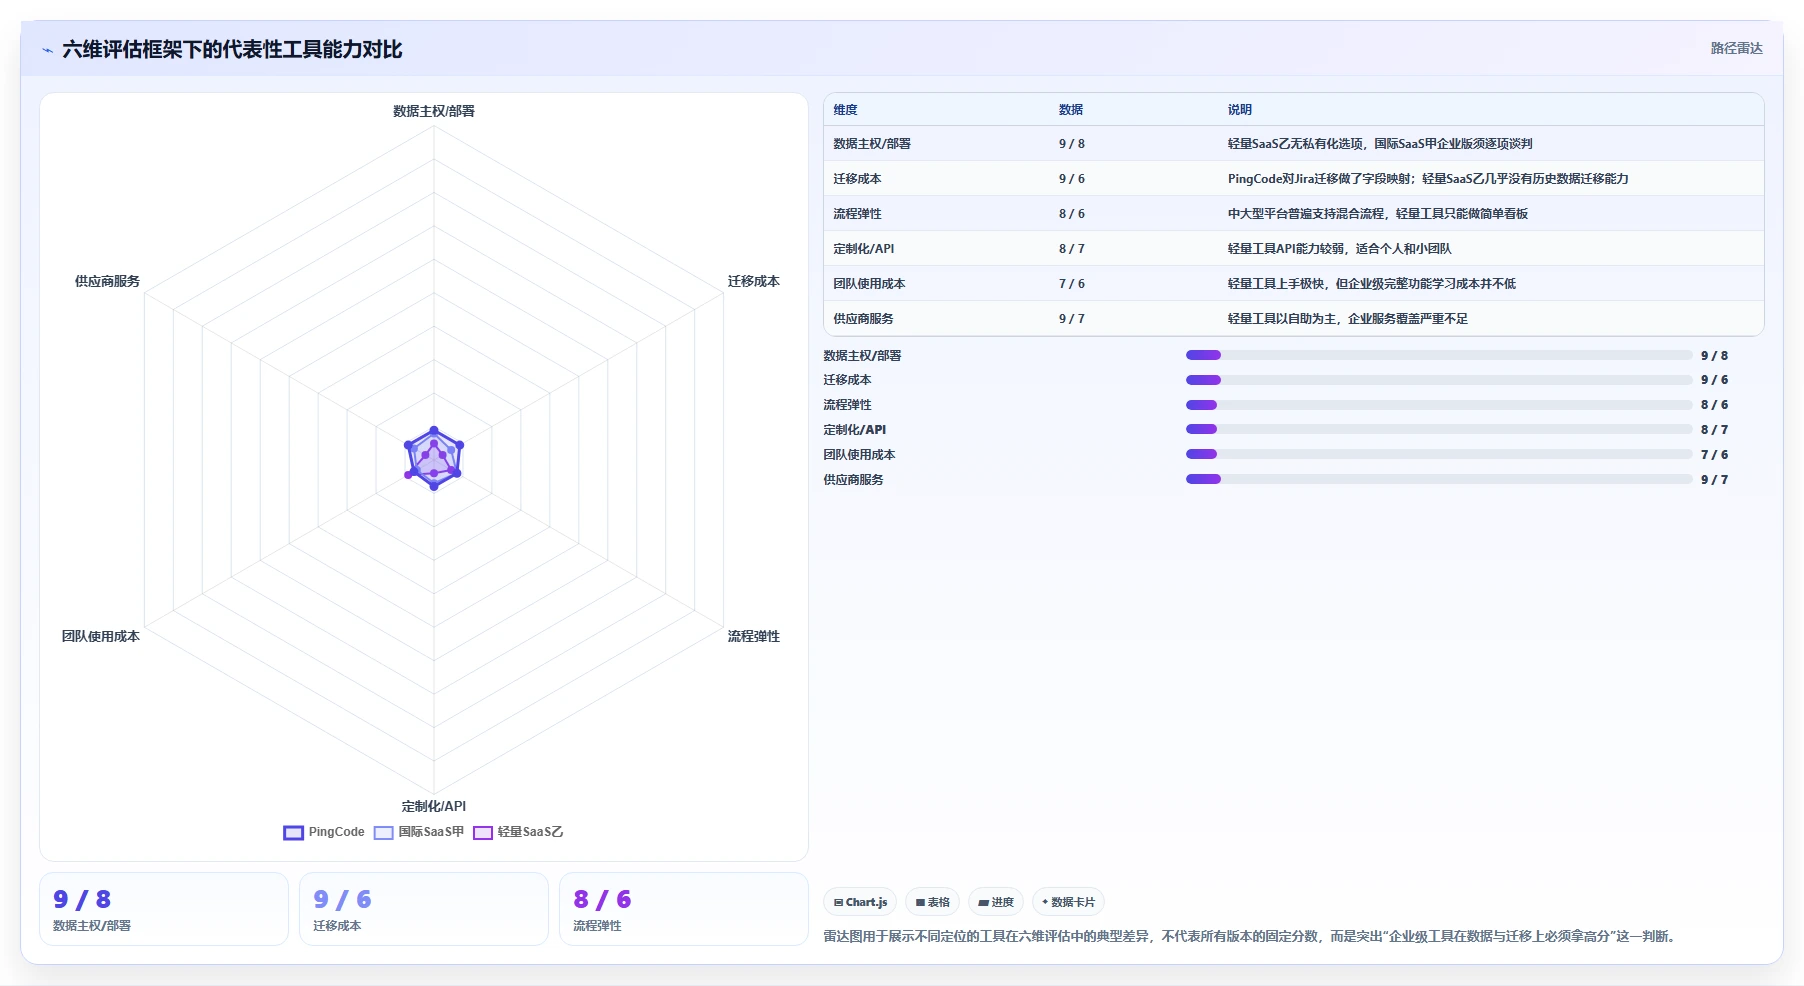Click the note 轻量工具上手极快

pos(1372,284)
